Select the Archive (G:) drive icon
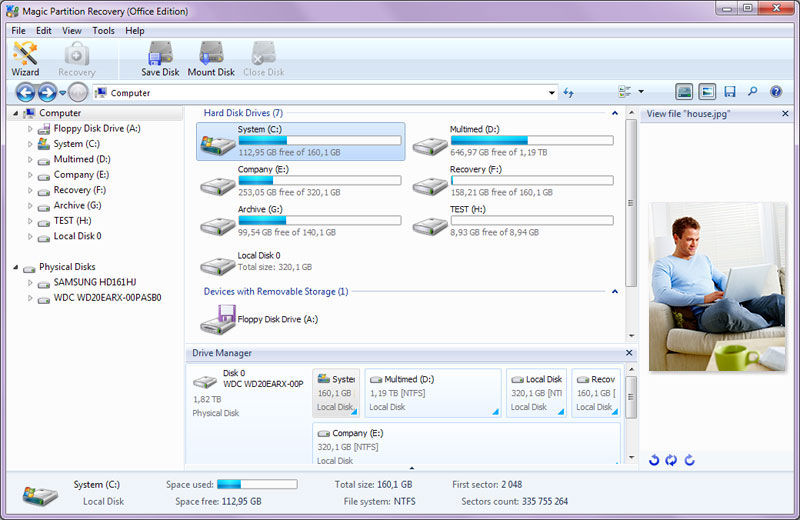 click(218, 226)
